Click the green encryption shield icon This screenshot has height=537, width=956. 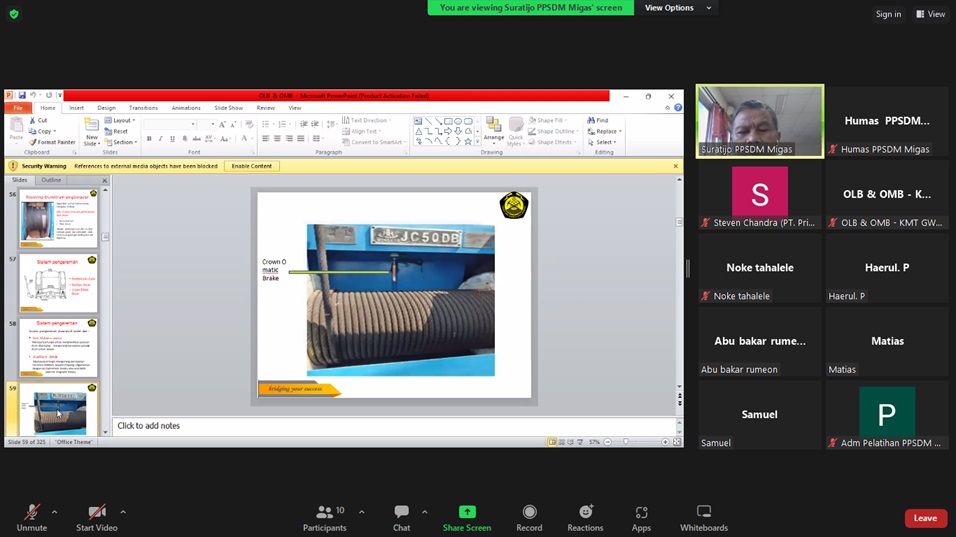[14, 13]
